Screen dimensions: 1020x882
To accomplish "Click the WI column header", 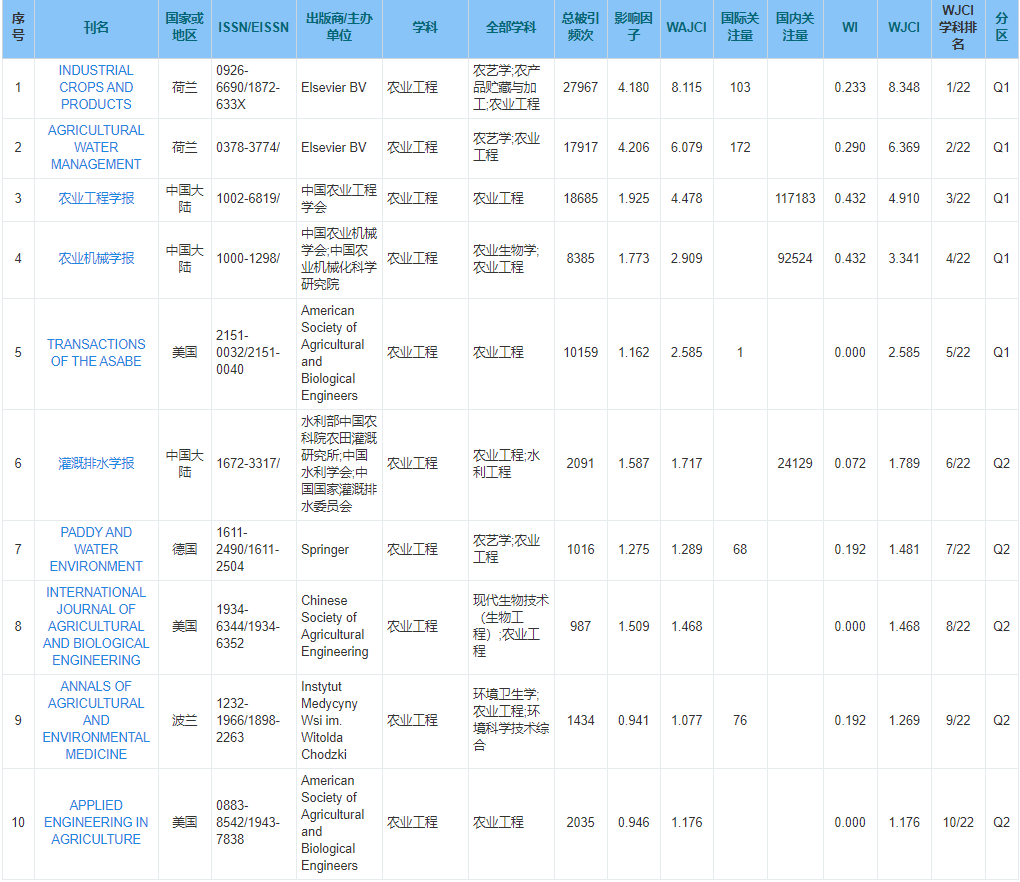I will [x=850, y=27].
